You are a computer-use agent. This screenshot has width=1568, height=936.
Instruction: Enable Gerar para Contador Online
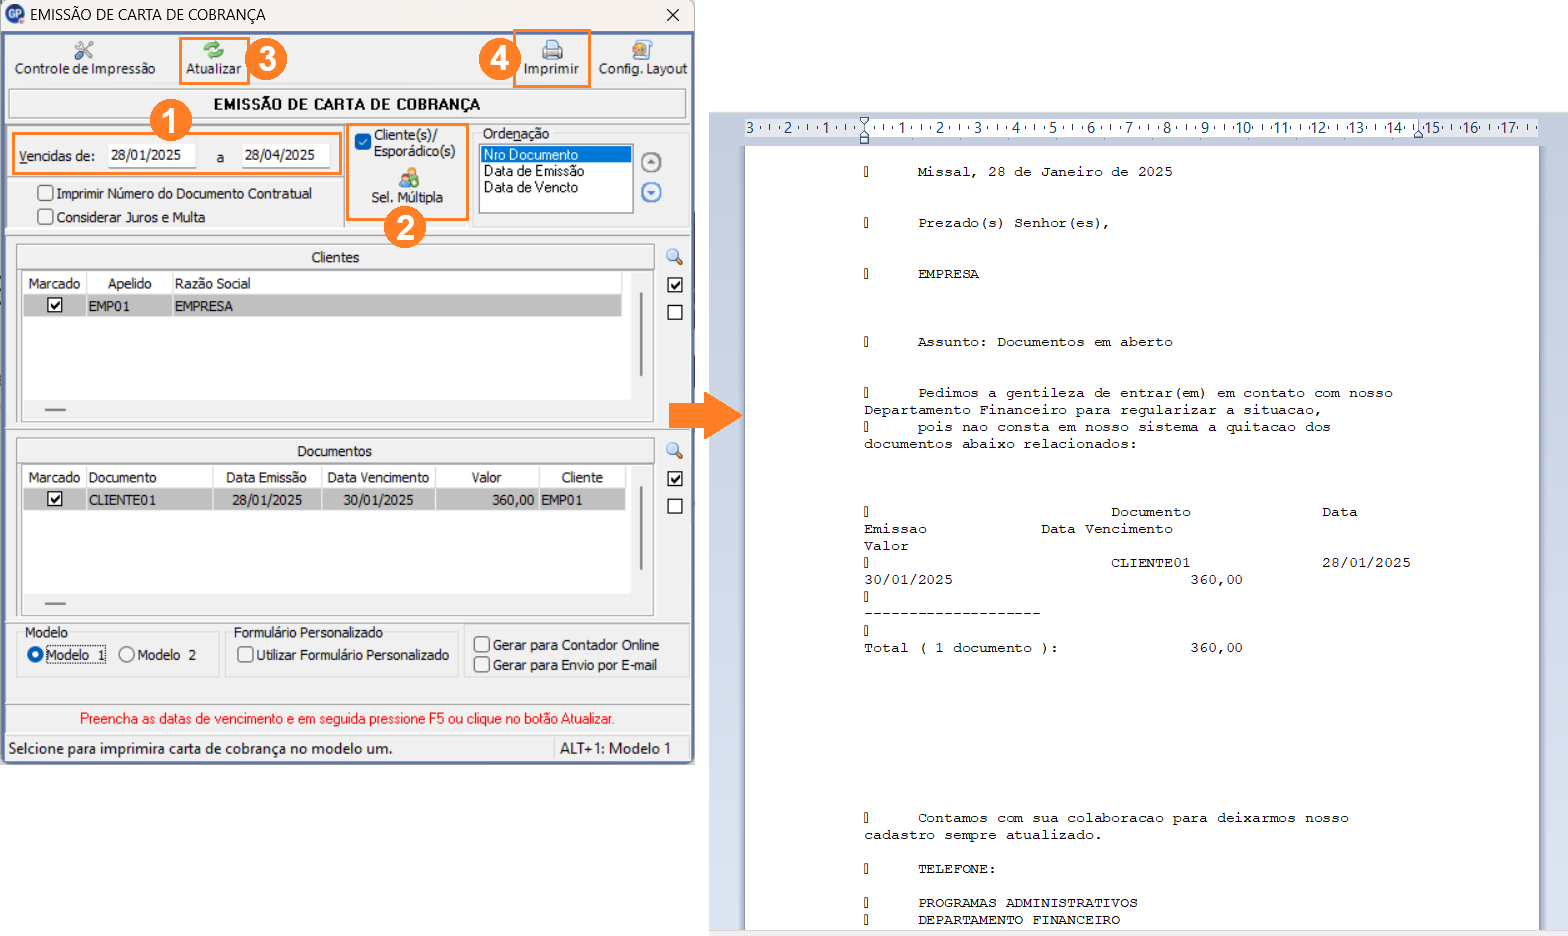pos(481,645)
